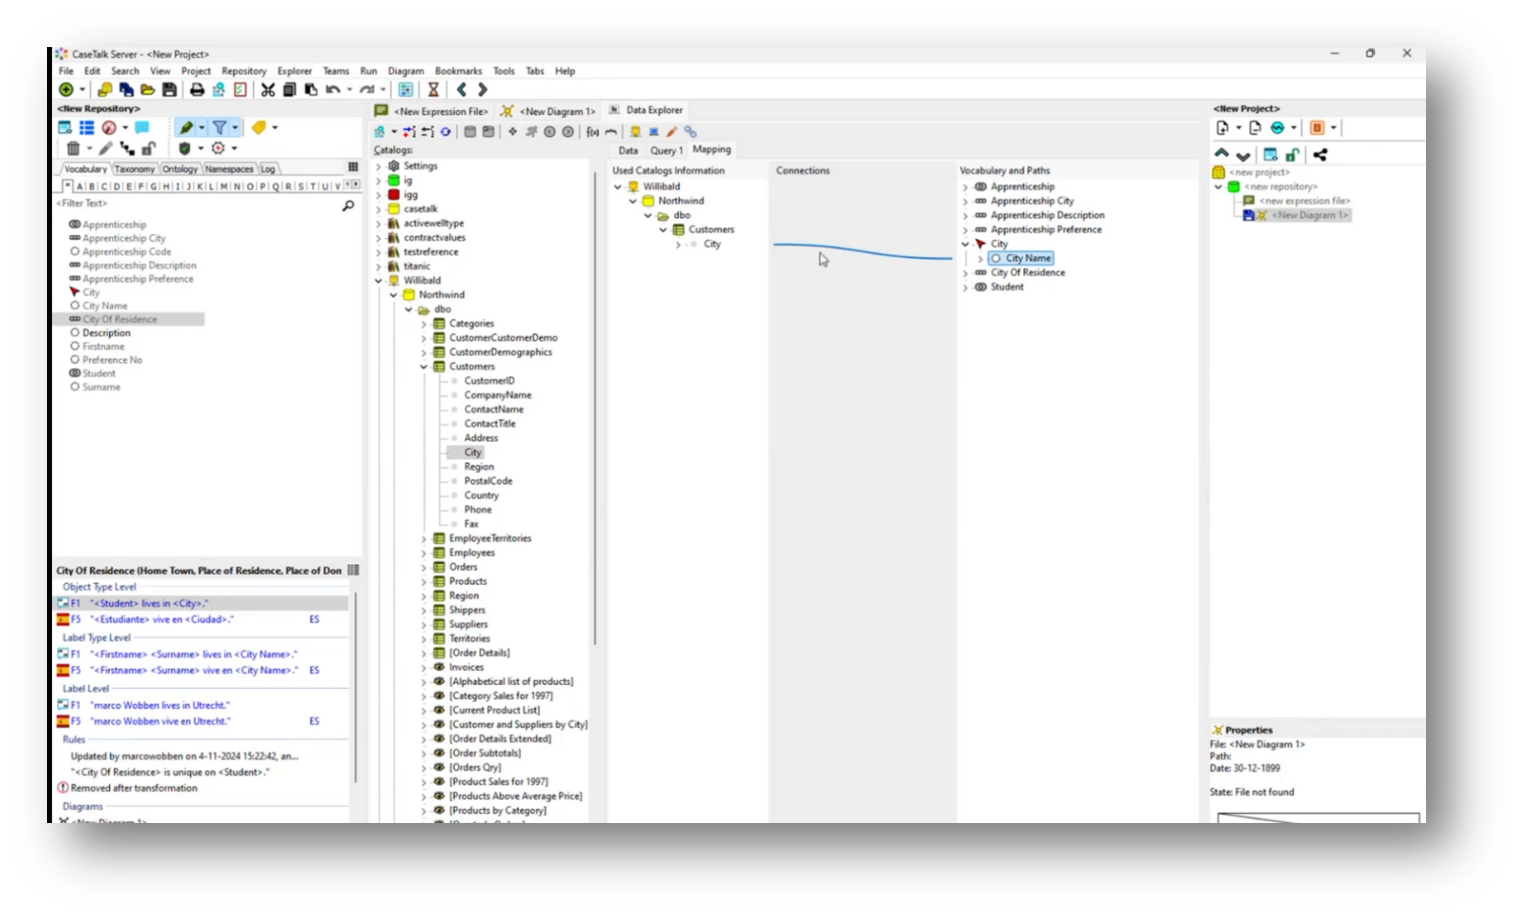Open the New Expression File tab
Screen dimensions: 1521x918
pyautogui.click(x=432, y=111)
